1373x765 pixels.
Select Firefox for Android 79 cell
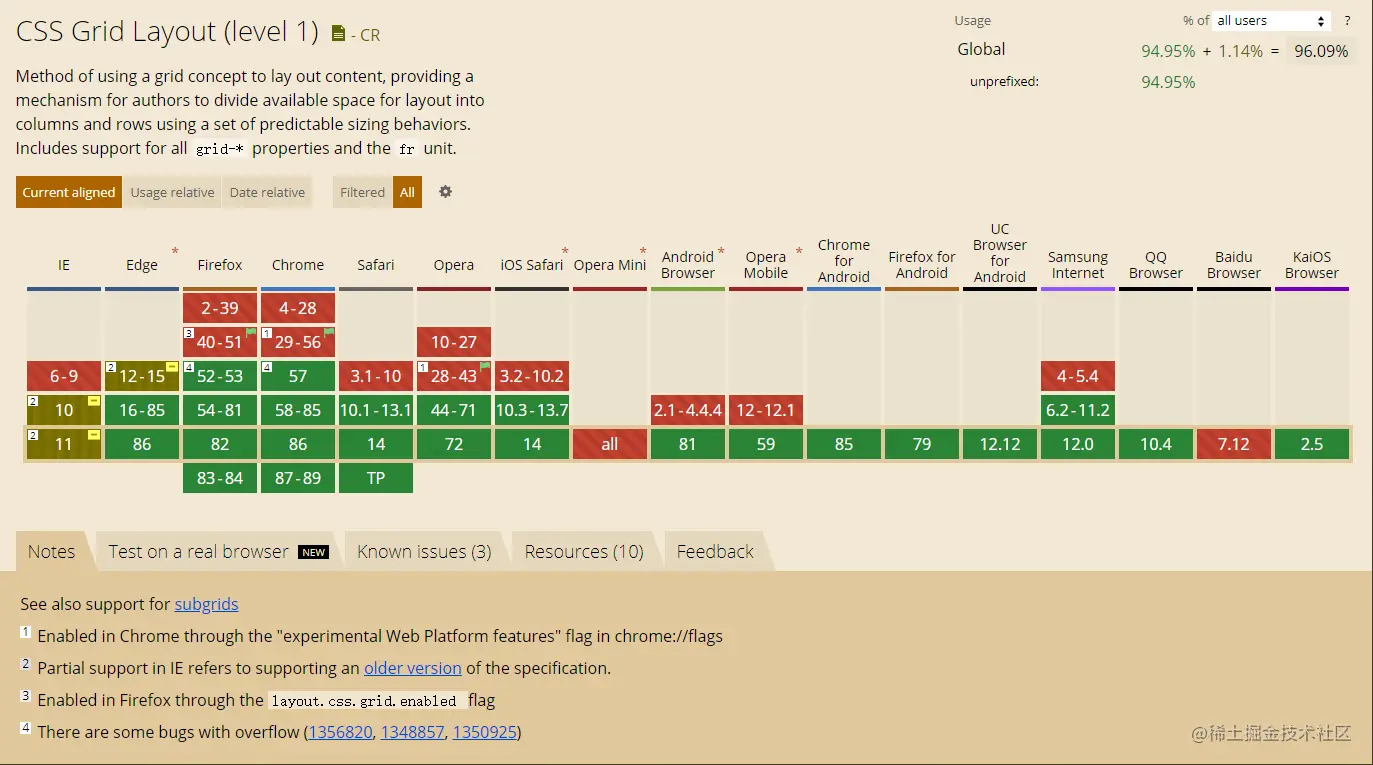[922, 444]
